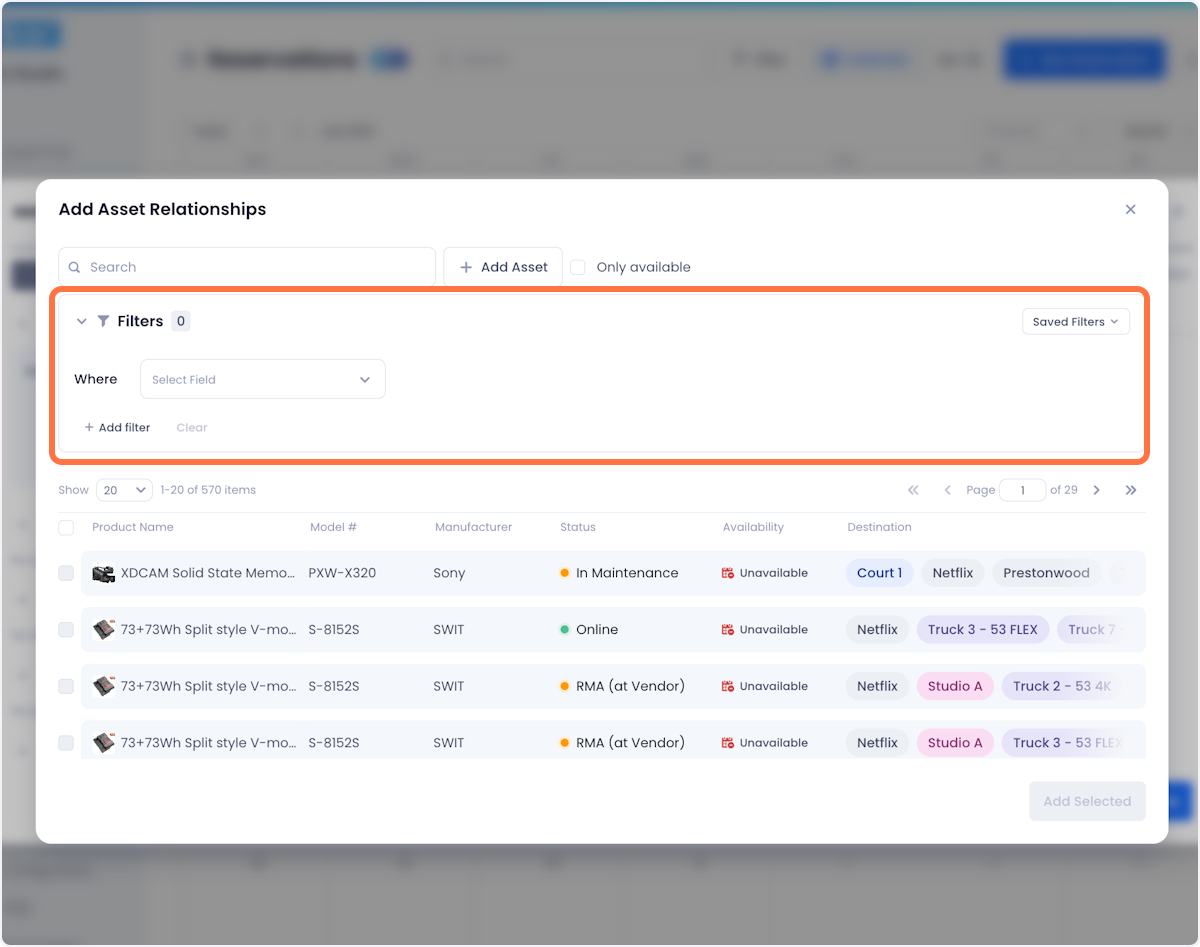Close the Add Asset Relationships dialog
The height and width of the screenshot is (947, 1200).
tap(1131, 209)
